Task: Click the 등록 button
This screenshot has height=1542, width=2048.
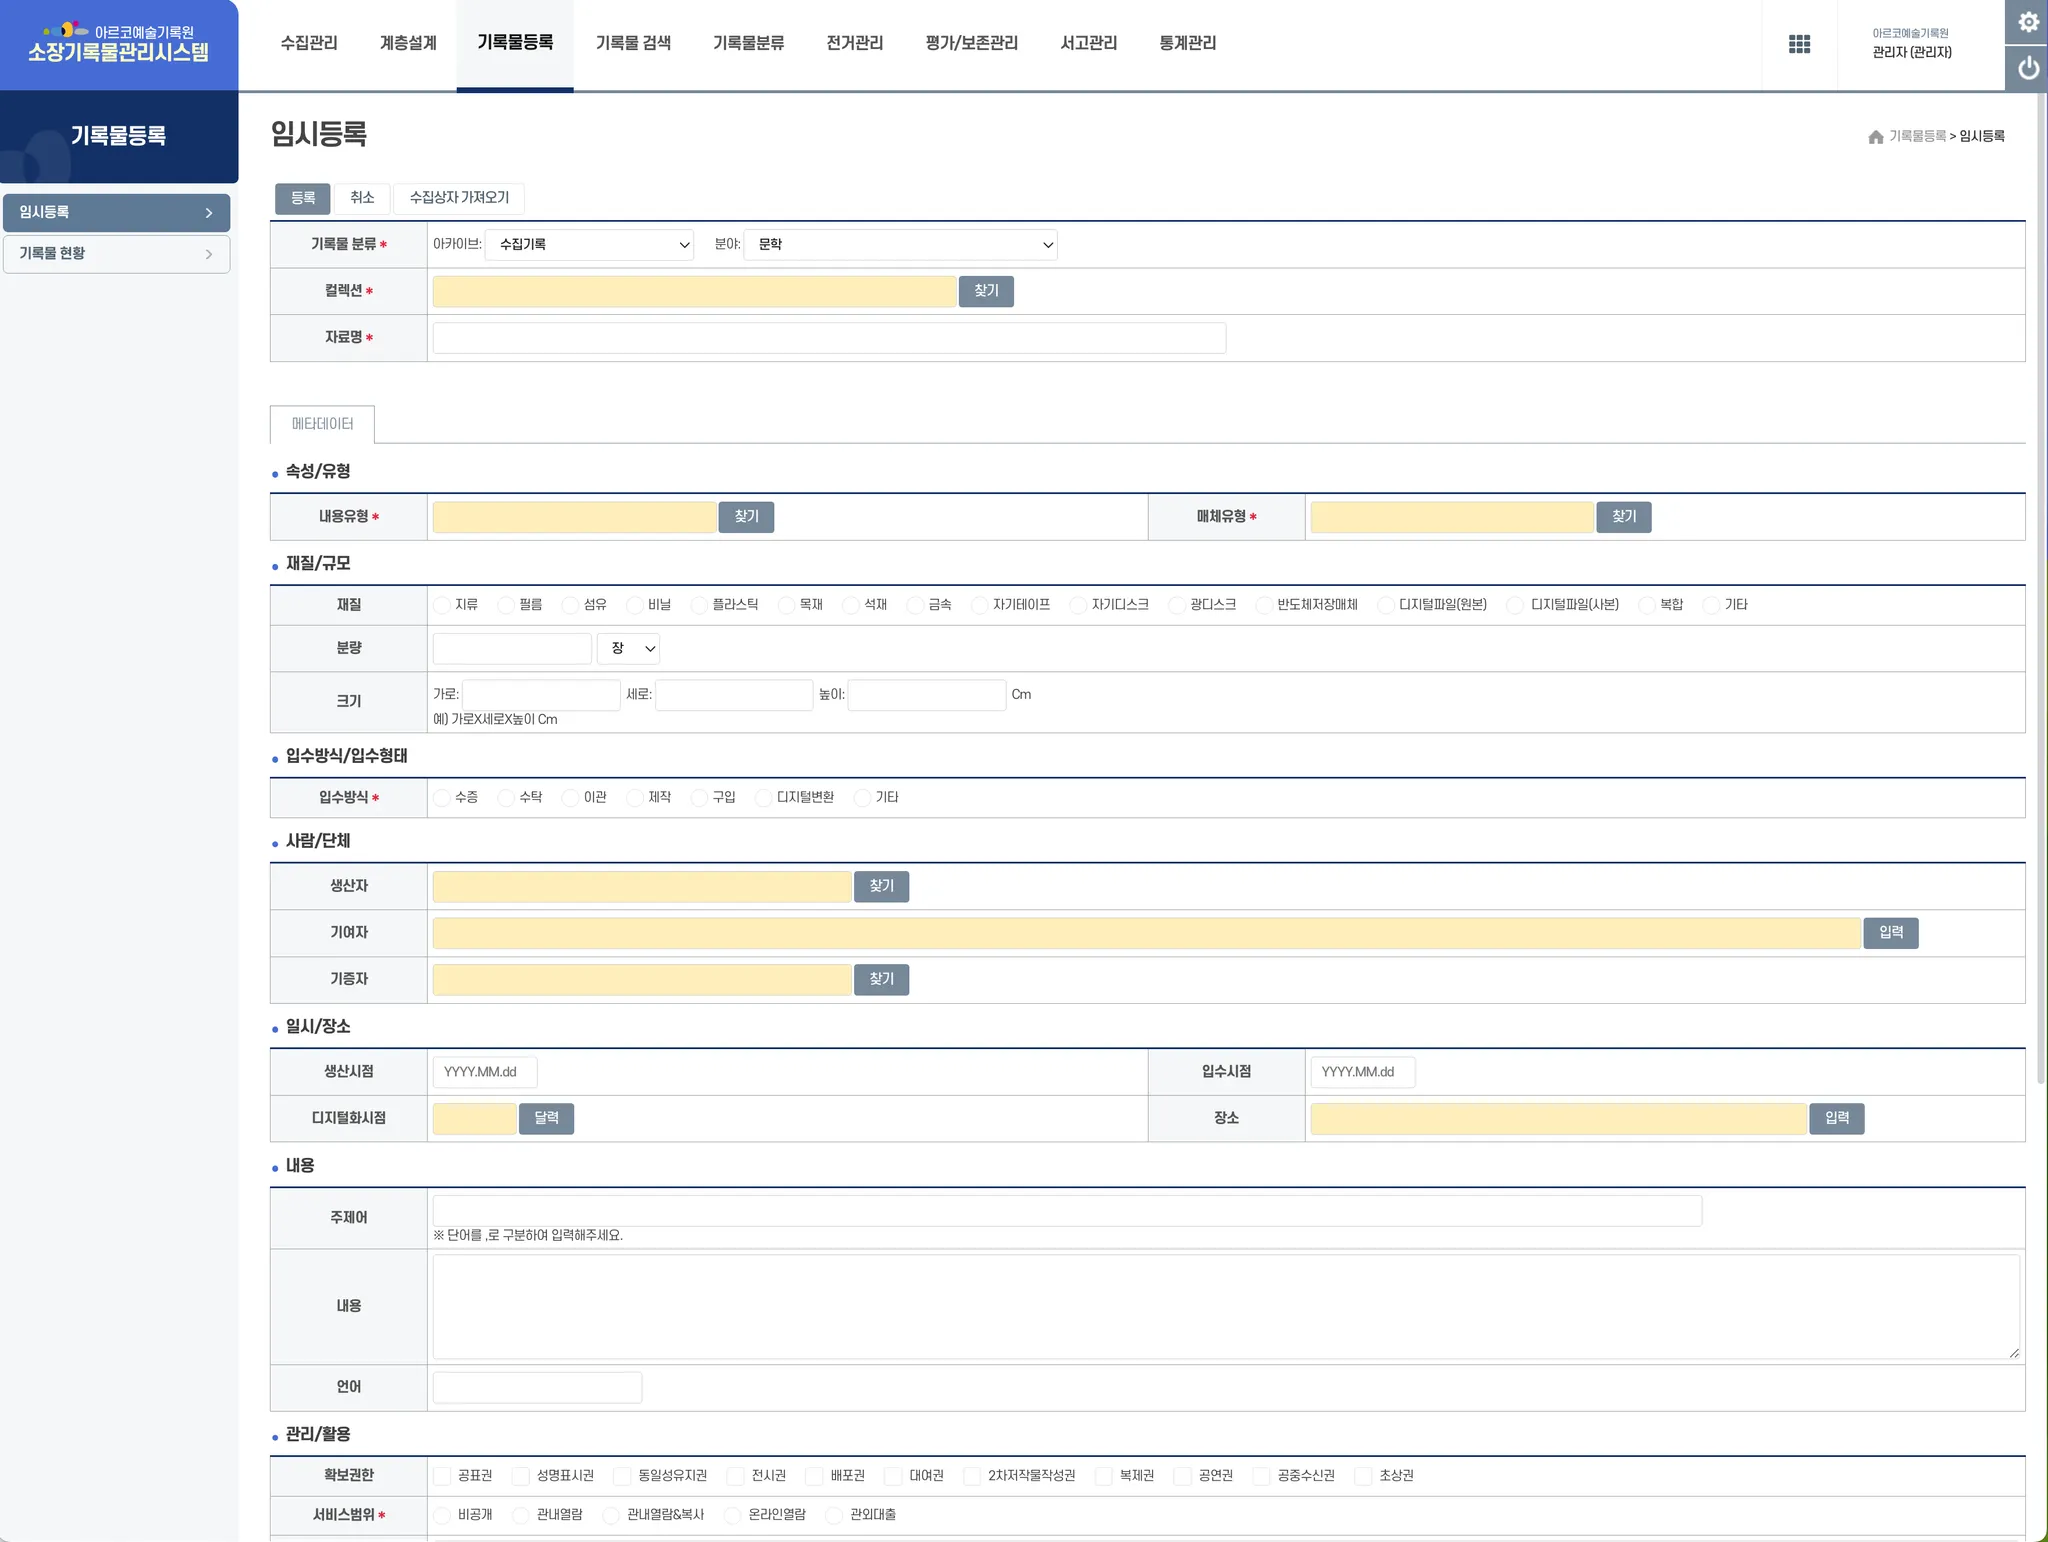Action: (302, 198)
